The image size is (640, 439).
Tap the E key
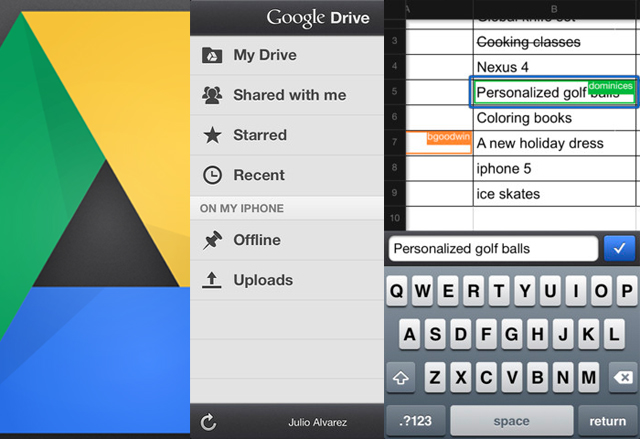(448, 291)
